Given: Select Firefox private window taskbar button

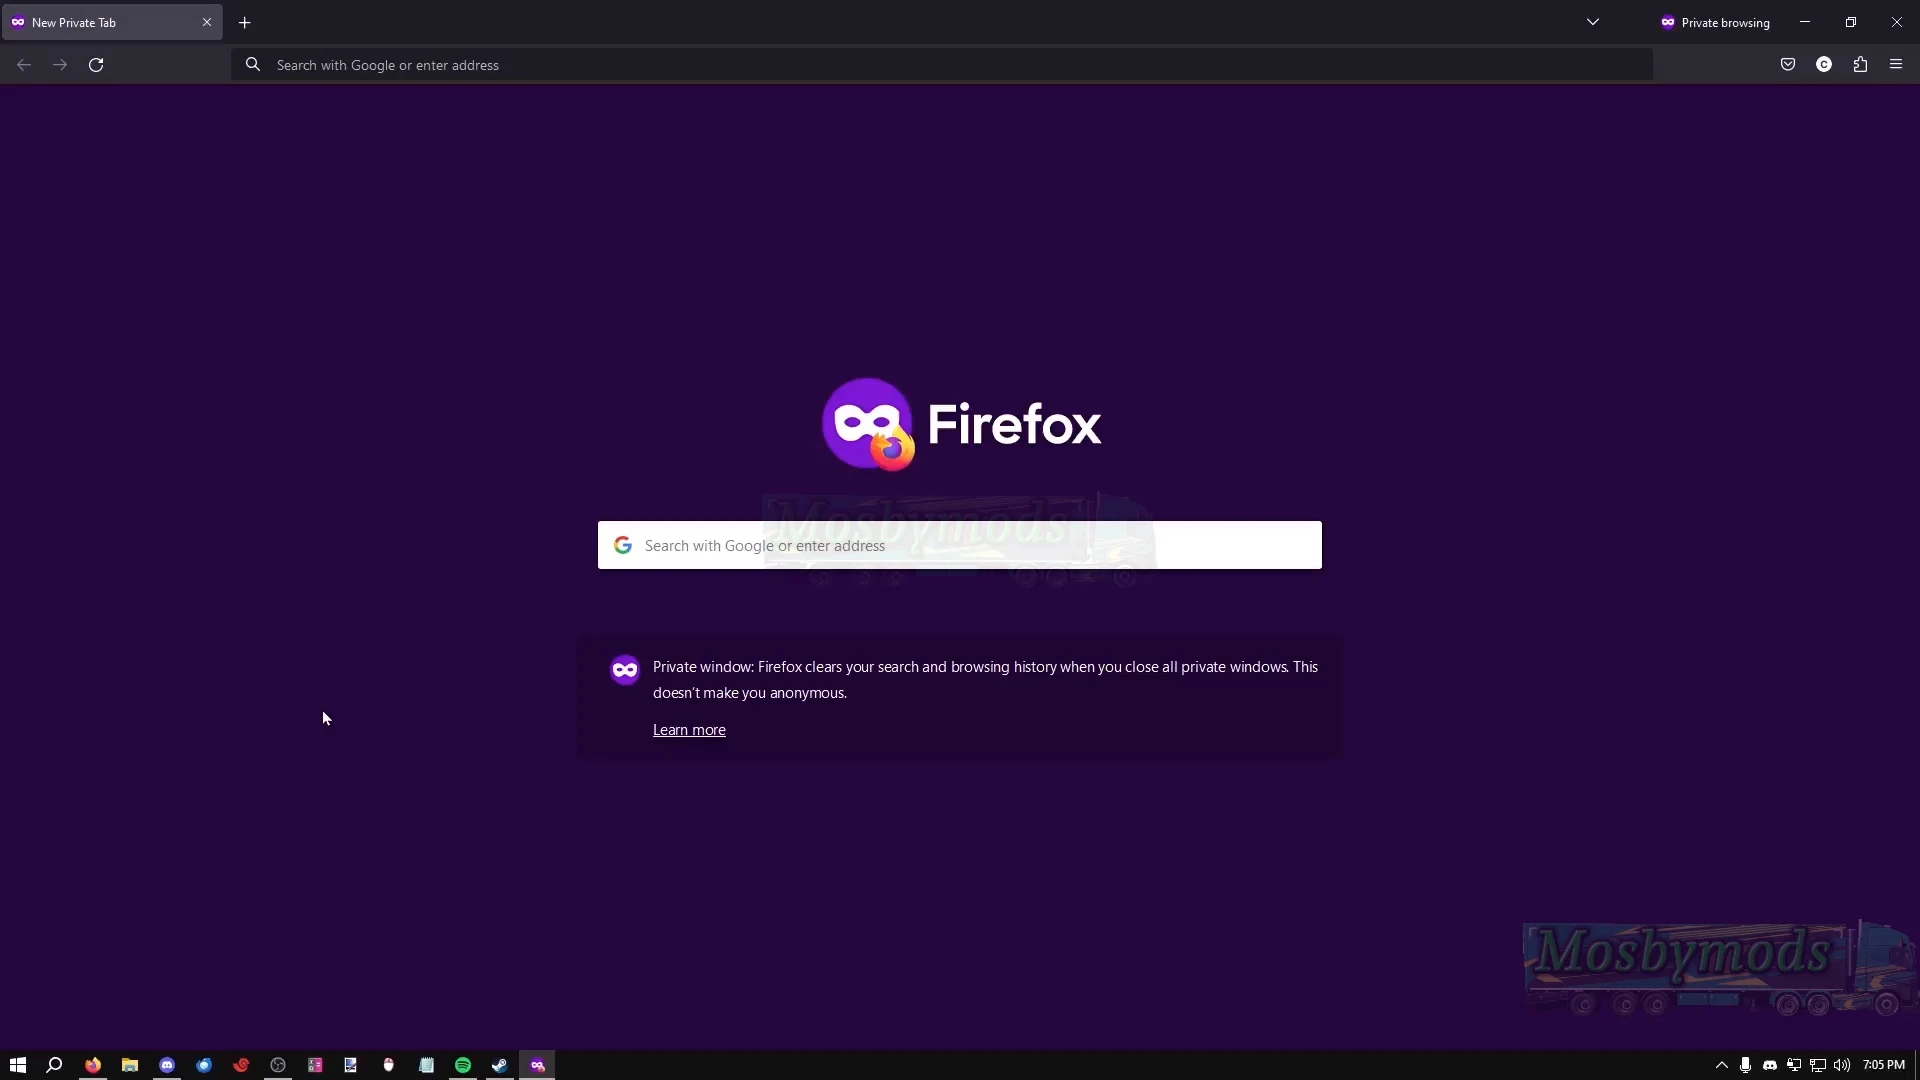Looking at the screenshot, I should tap(537, 1065).
